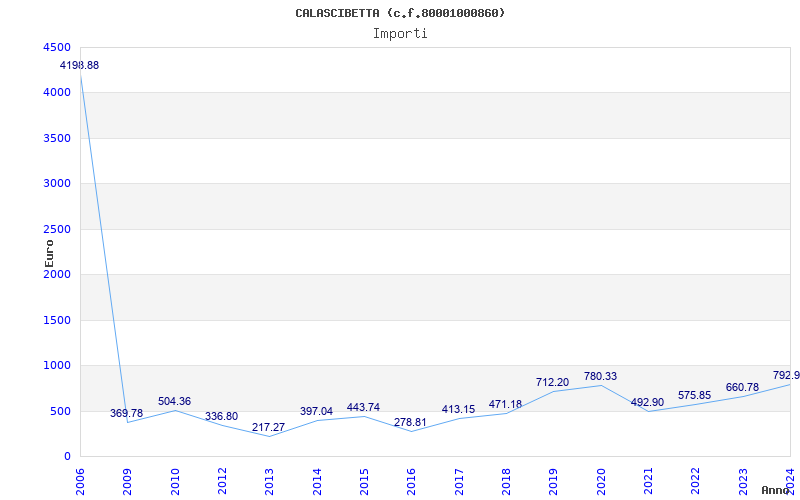Click the 471.18 value label

coord(505,404)
